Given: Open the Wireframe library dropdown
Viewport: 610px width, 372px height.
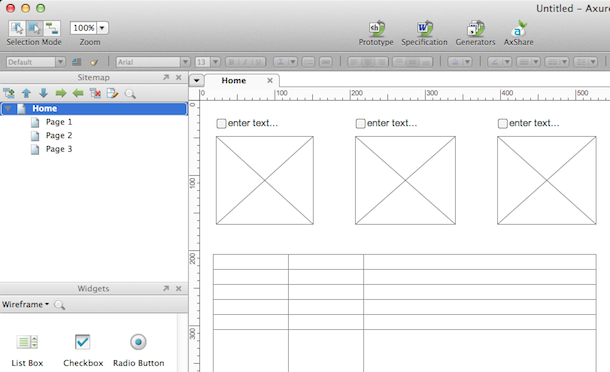Looking at the screenshot, I should click(25, 304).
